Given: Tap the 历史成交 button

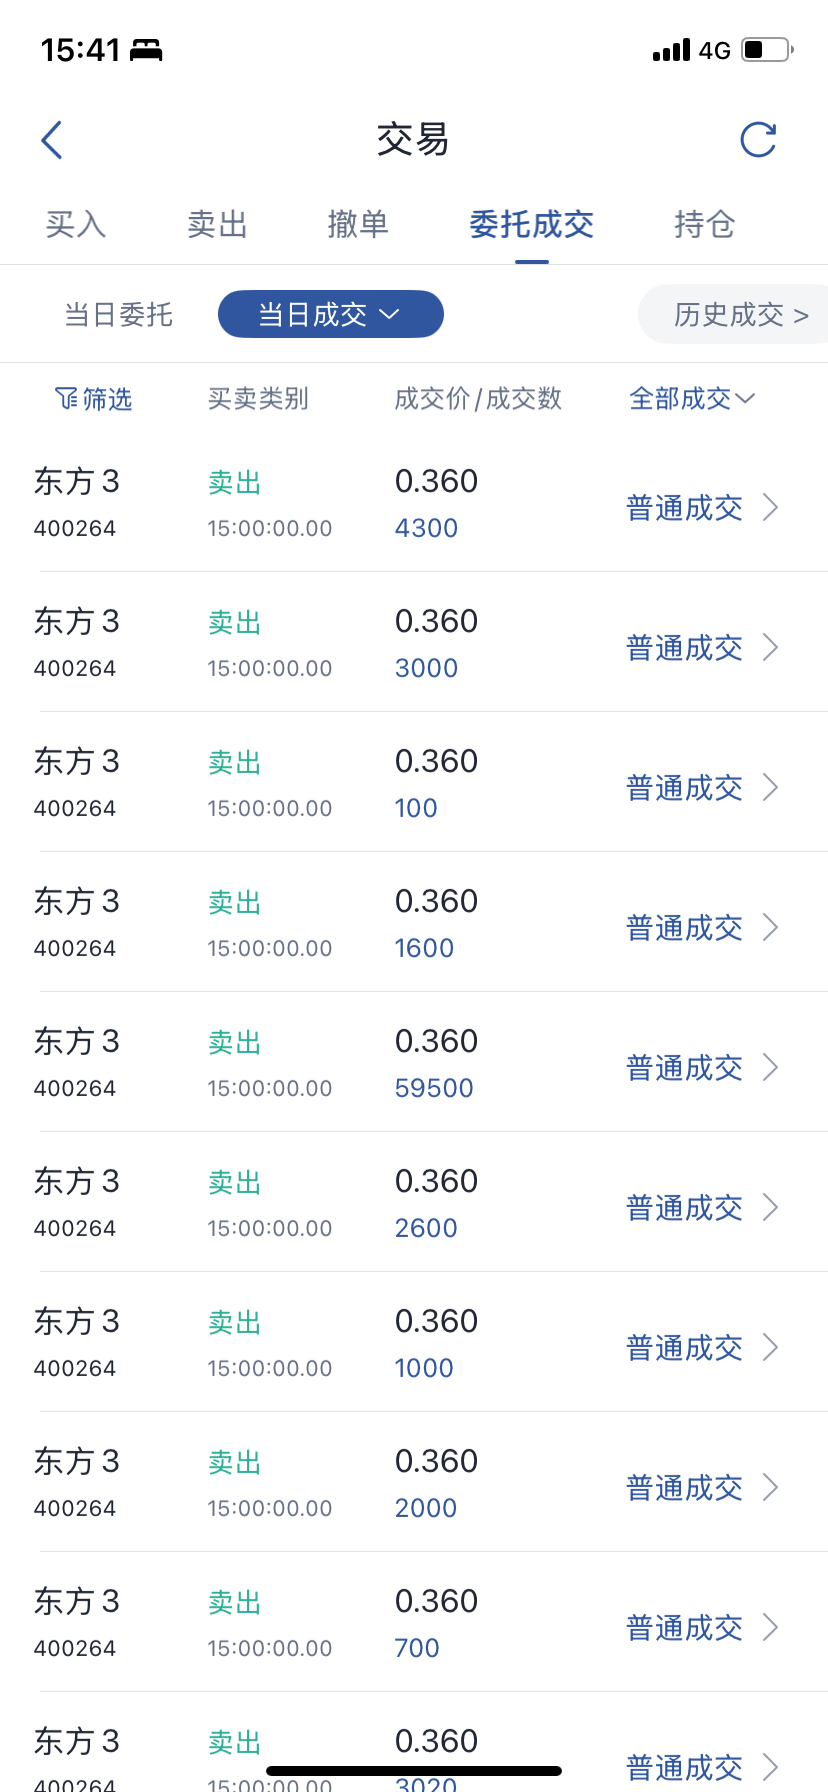Looking at the screenshot, I should [740, 315].
